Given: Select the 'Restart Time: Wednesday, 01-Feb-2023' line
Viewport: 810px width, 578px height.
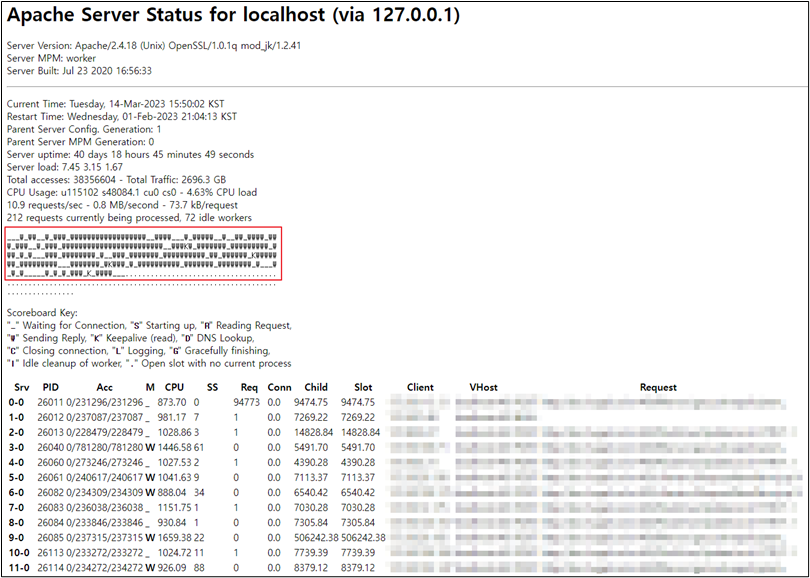Looking at the screenshot, I should pos(122,117).
